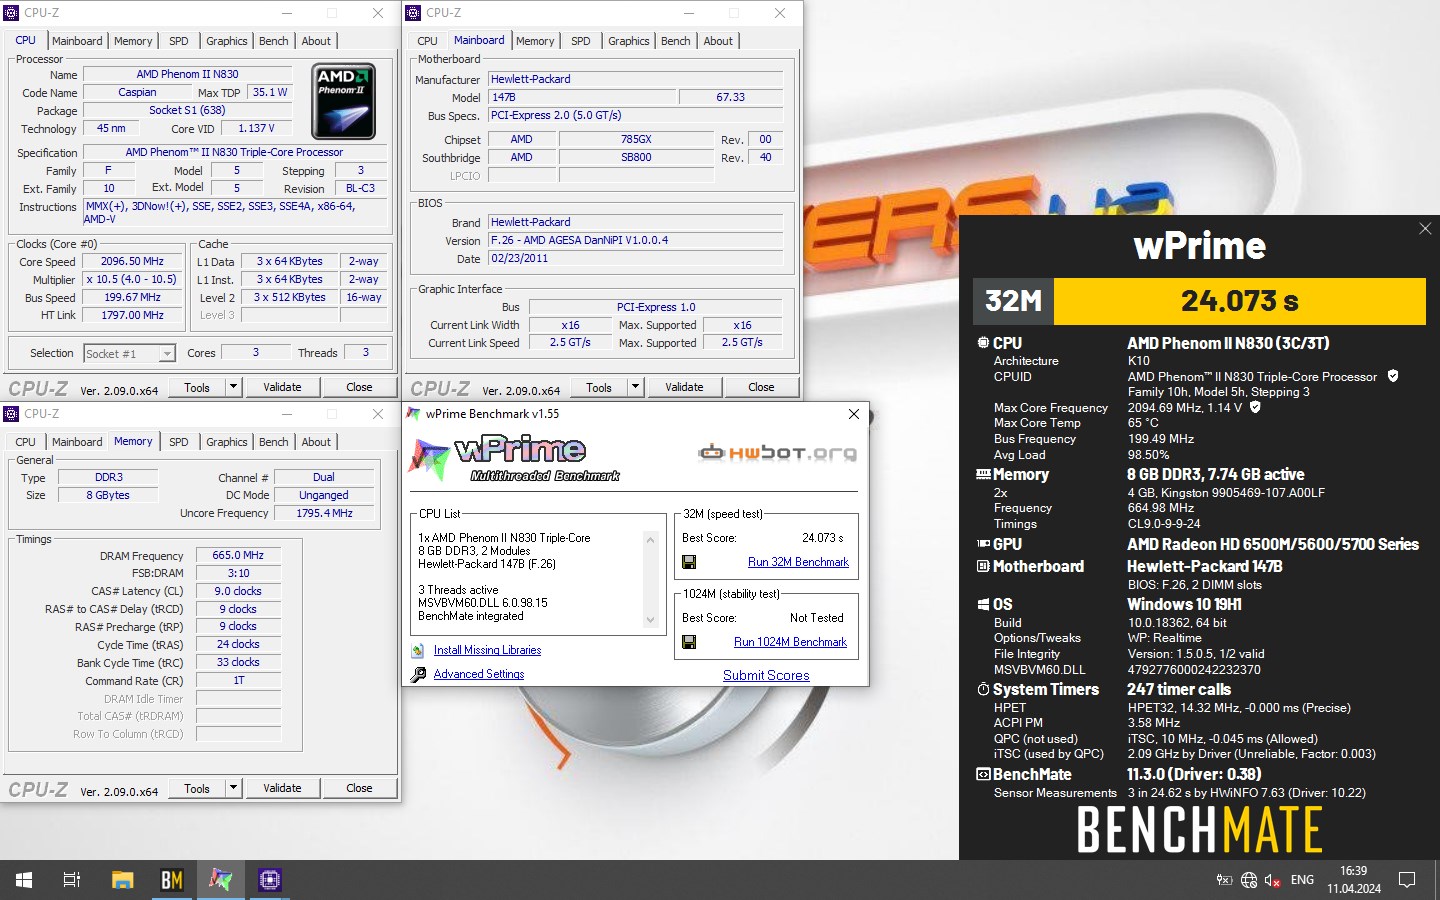
Task: Click the Advanced Settings wrench icon
Action: pos(418,674)
